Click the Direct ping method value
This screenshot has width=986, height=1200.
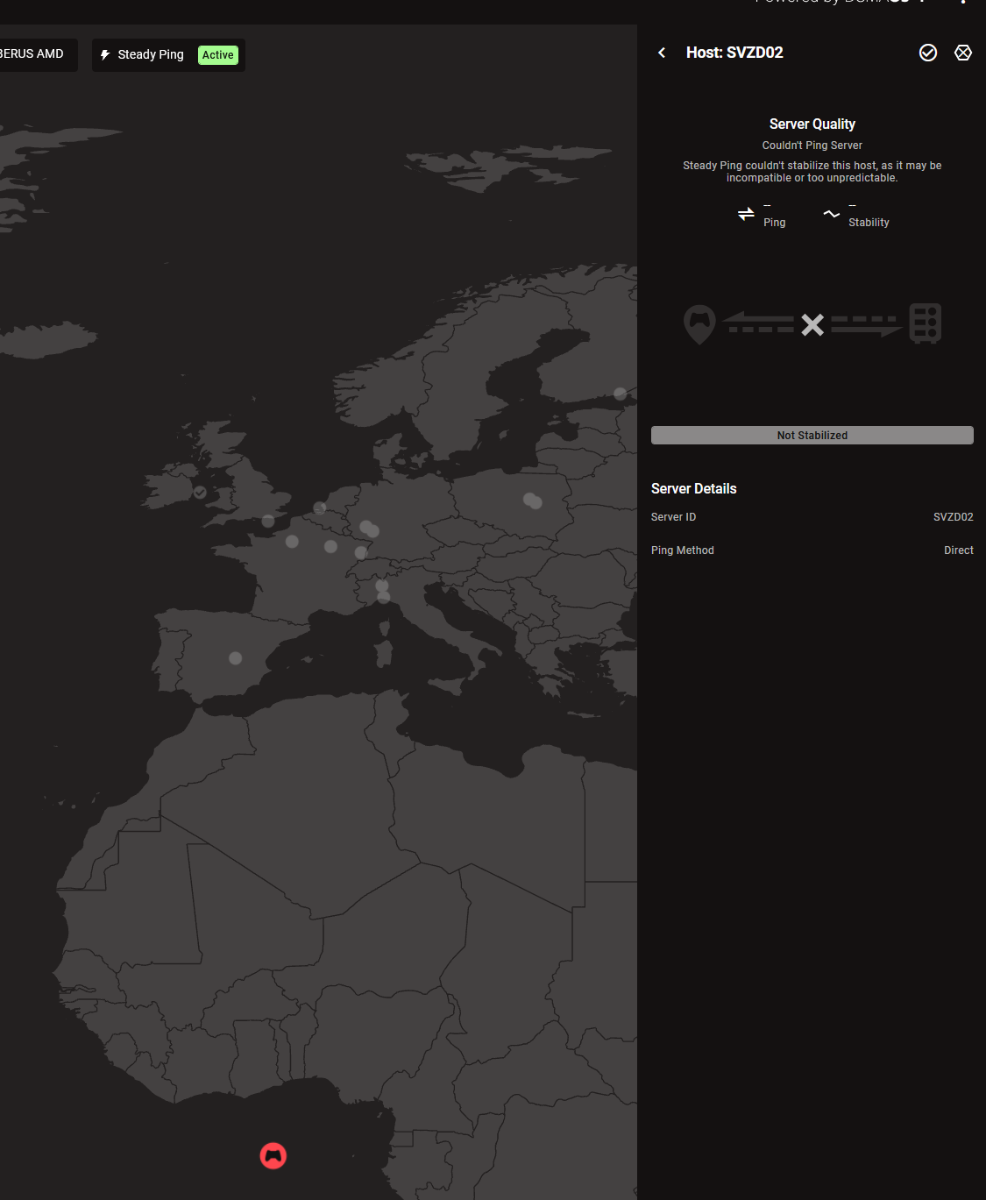pos(958,550)
